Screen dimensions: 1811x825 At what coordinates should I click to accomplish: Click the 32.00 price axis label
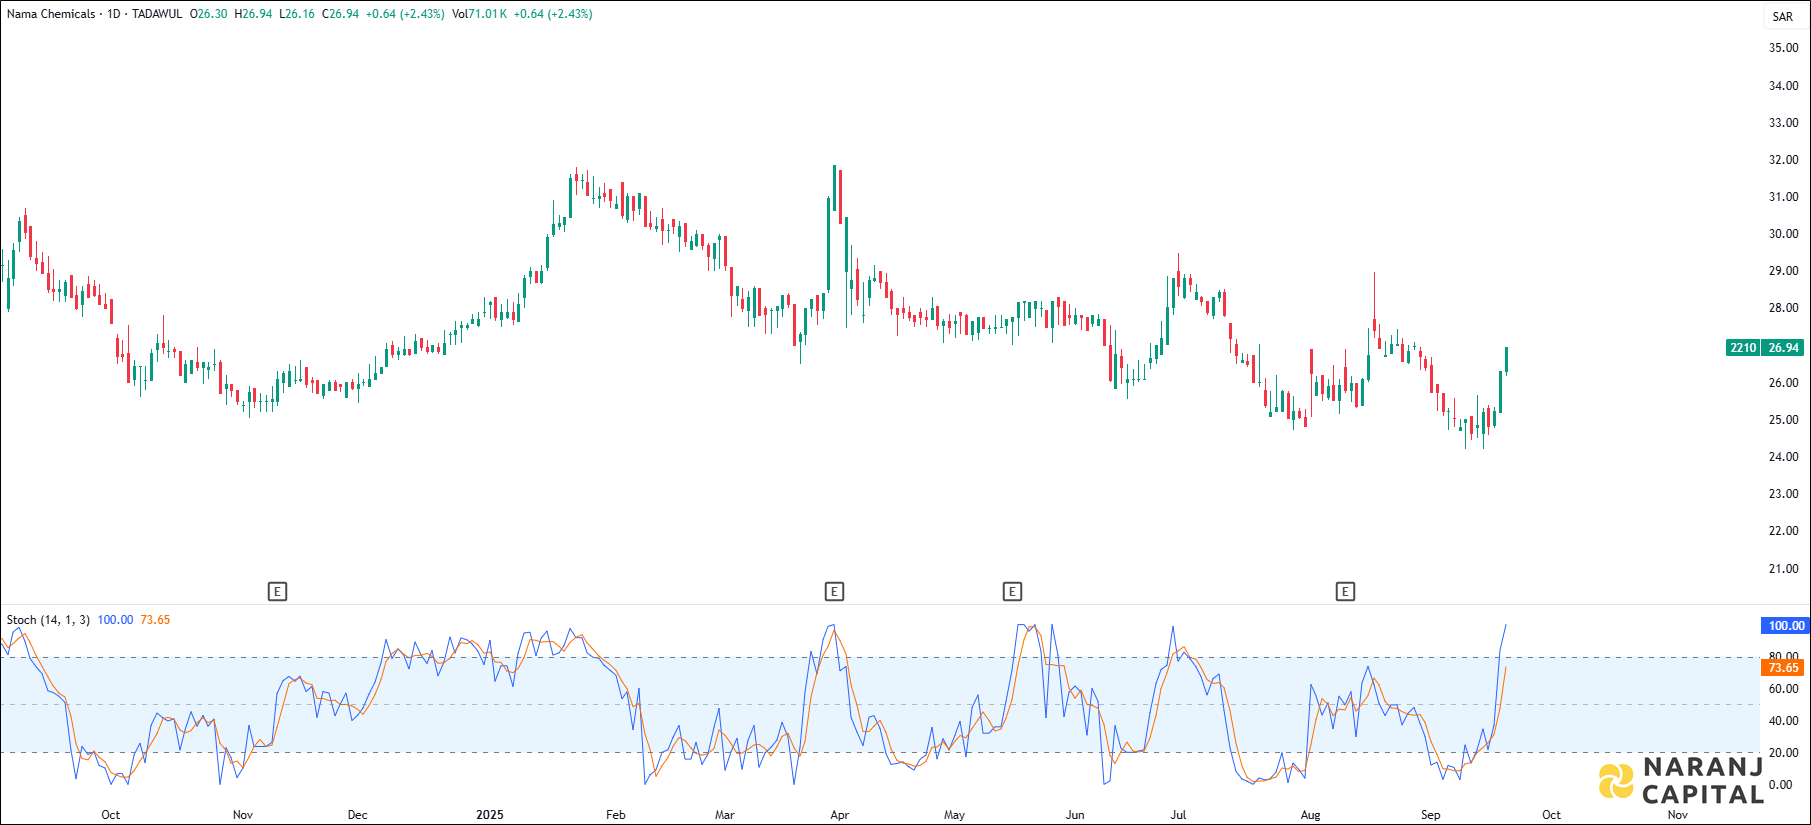(1783, 160)
